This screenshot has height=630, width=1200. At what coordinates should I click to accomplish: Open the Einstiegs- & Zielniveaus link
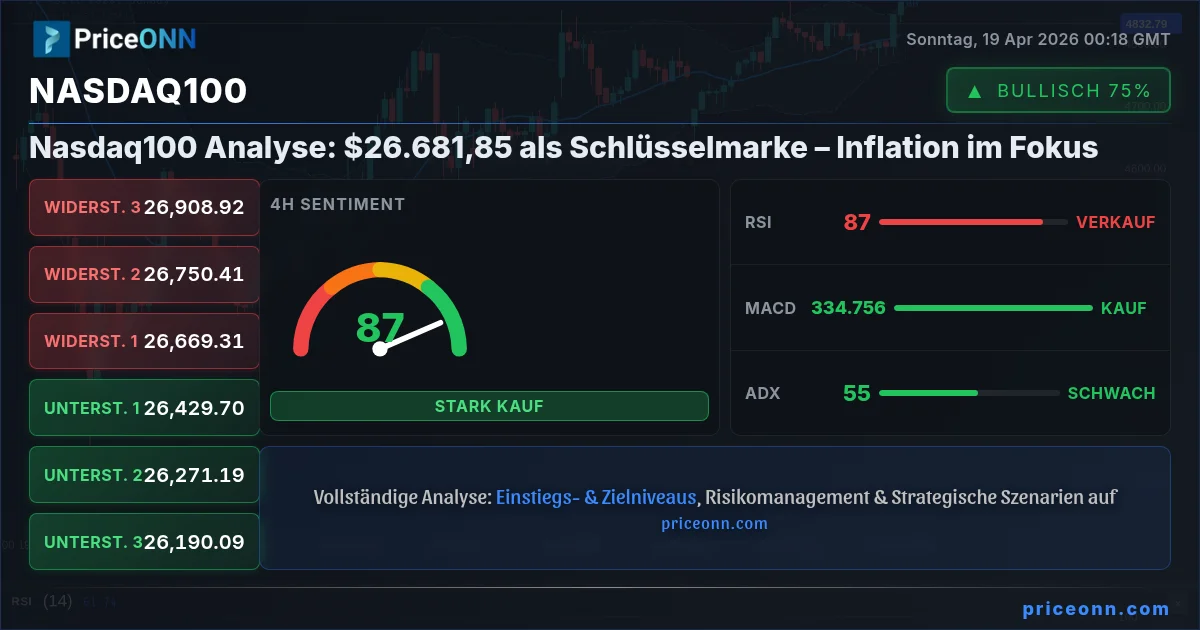click(597, 497)
